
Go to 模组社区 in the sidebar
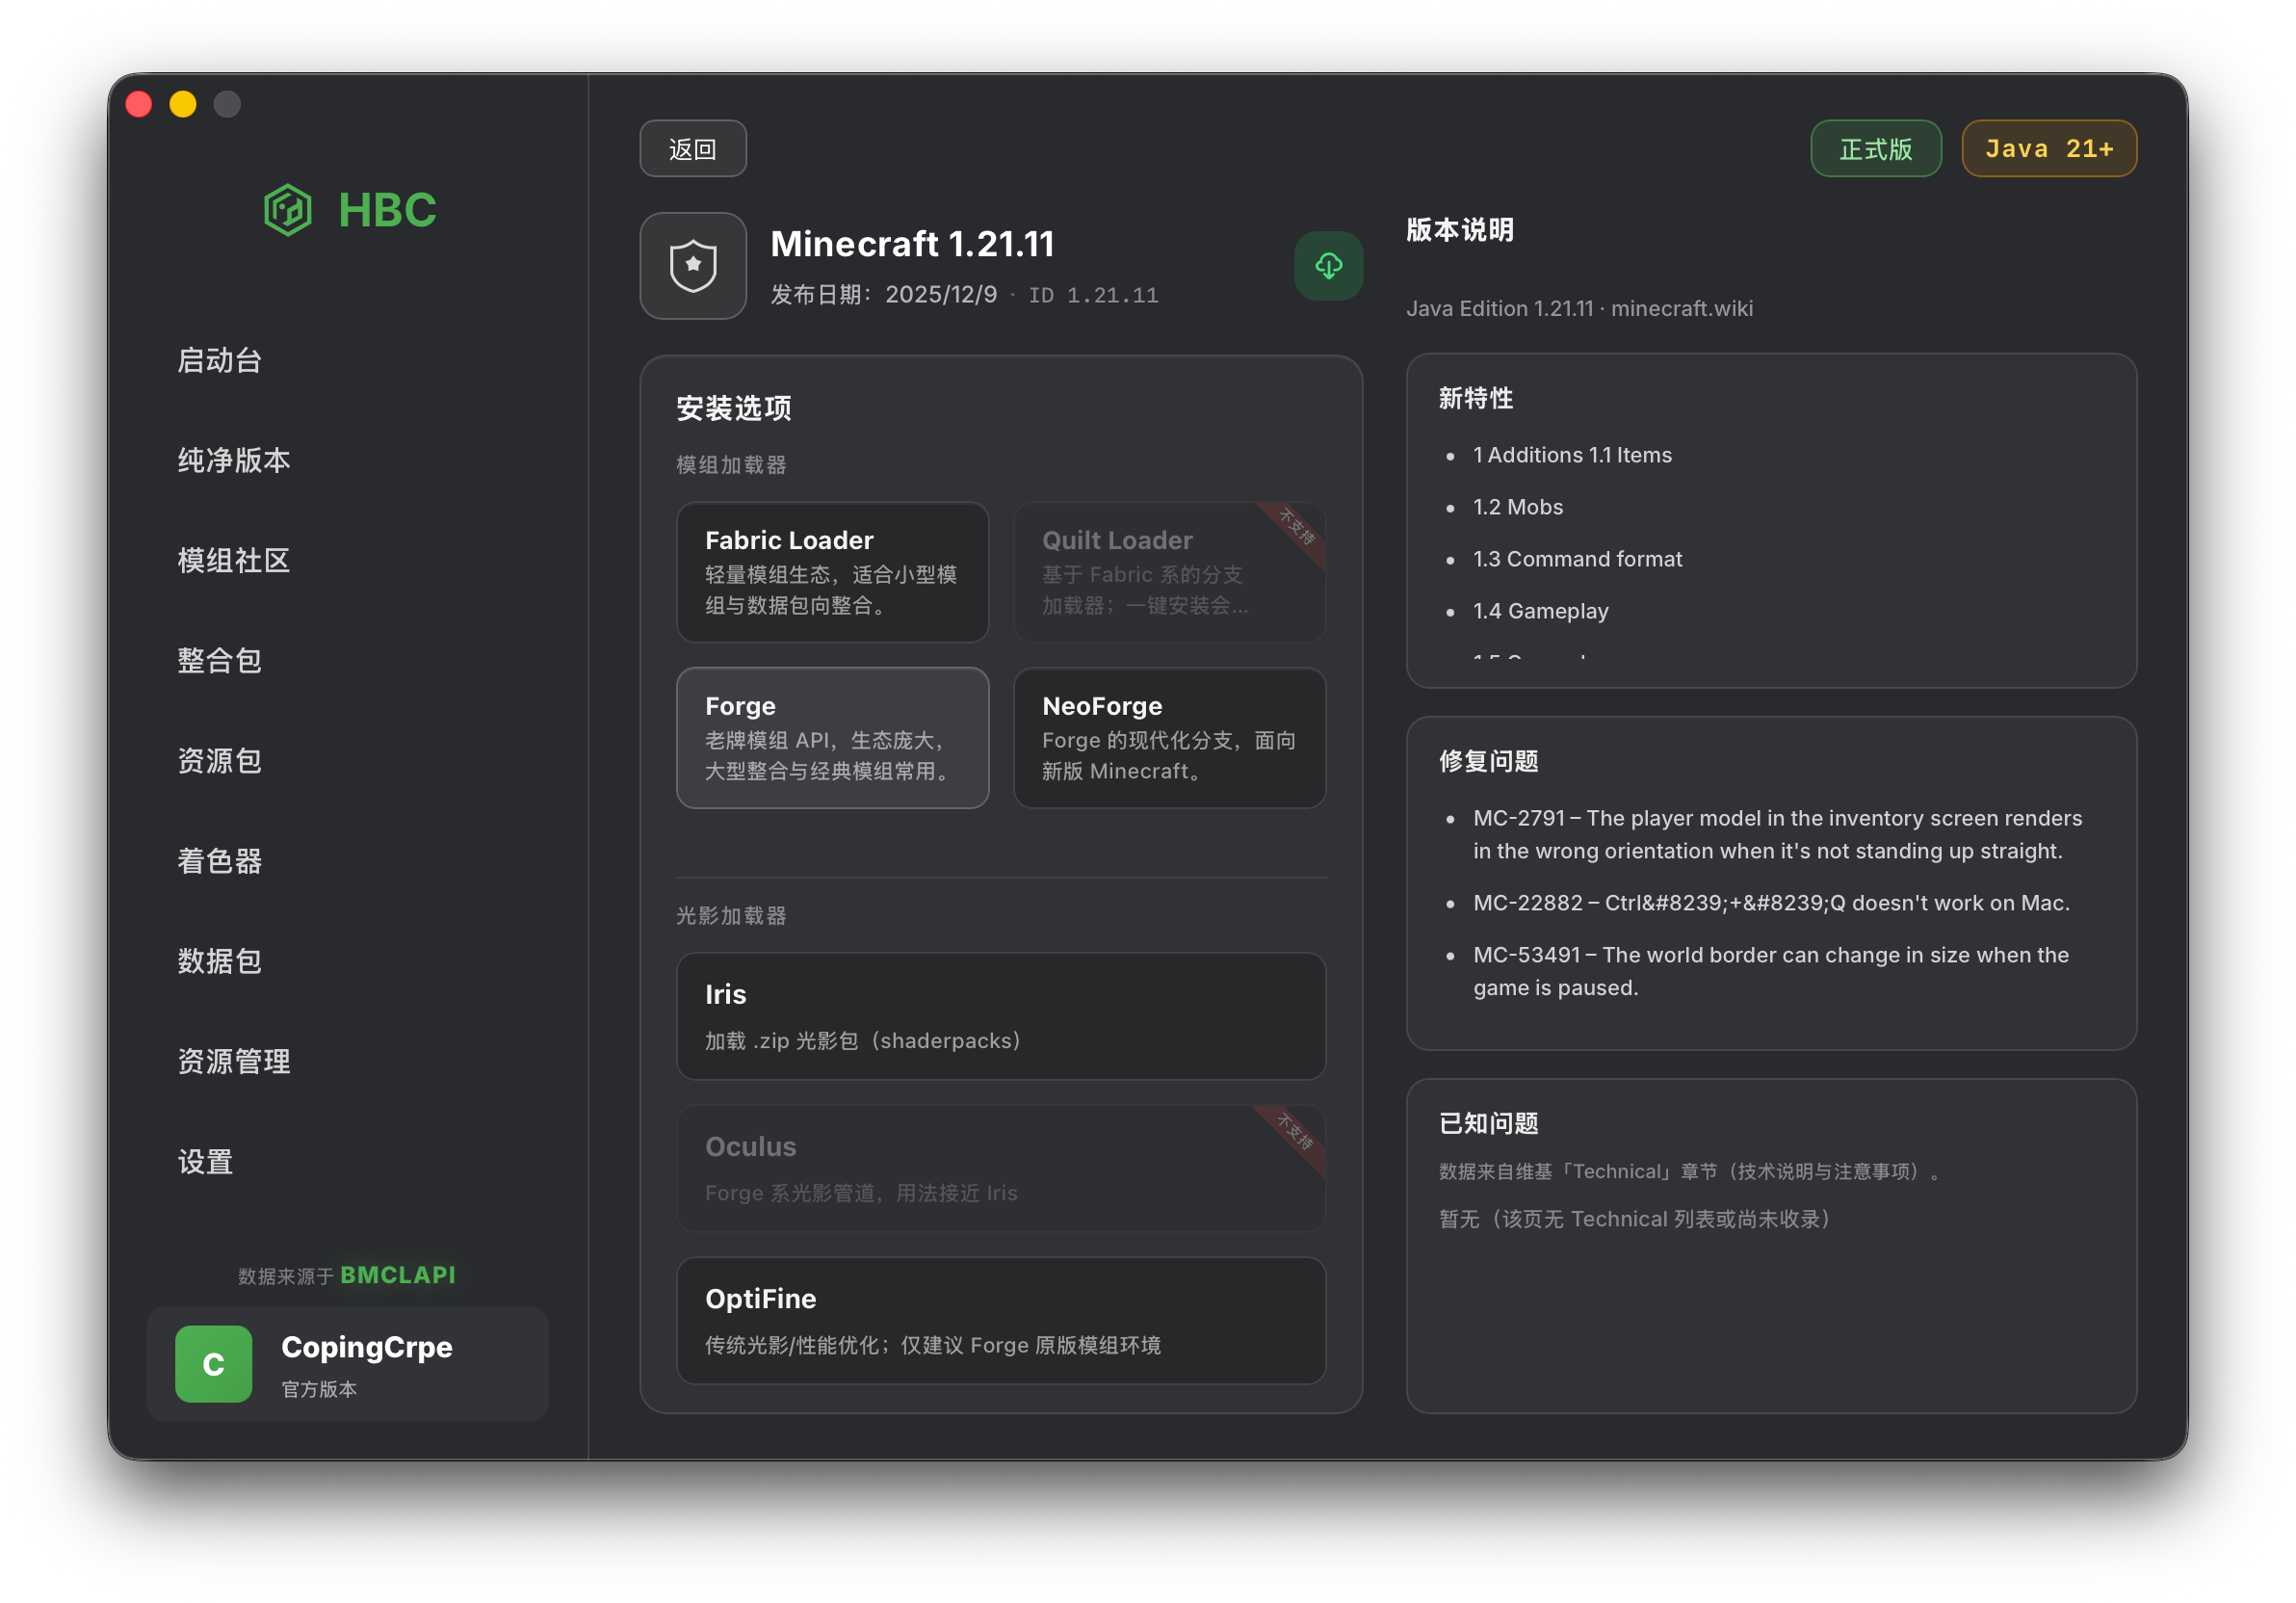(x=234, y=560)
